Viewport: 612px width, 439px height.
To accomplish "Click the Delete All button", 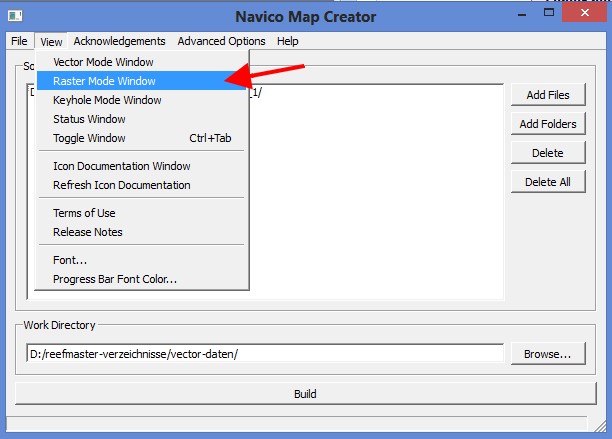I will tap(547, 182).
